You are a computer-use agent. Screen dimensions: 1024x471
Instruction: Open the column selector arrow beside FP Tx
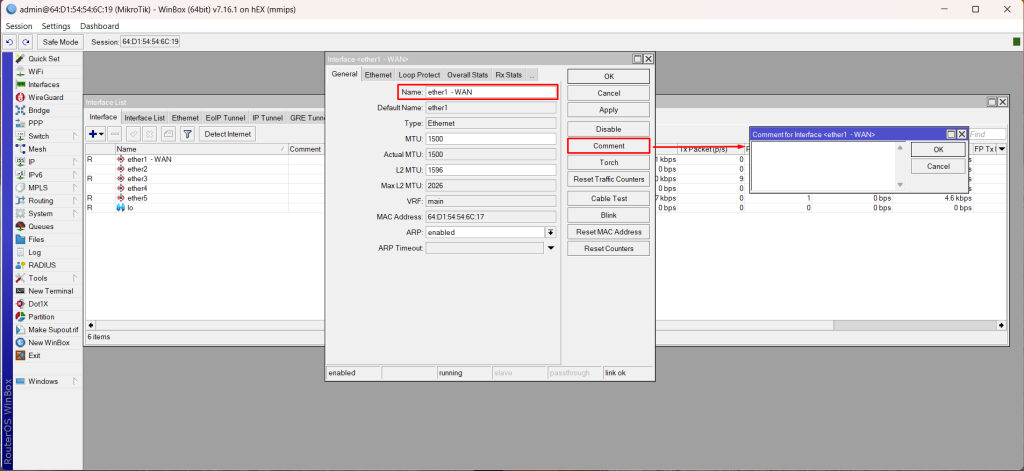1001,149
